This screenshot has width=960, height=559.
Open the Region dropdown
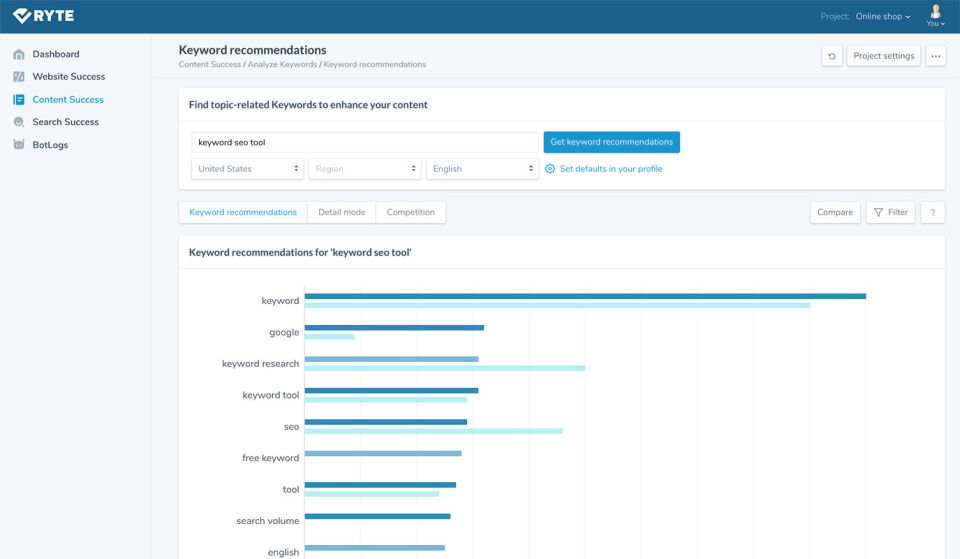pyautogui.click(x=364, y=169)
